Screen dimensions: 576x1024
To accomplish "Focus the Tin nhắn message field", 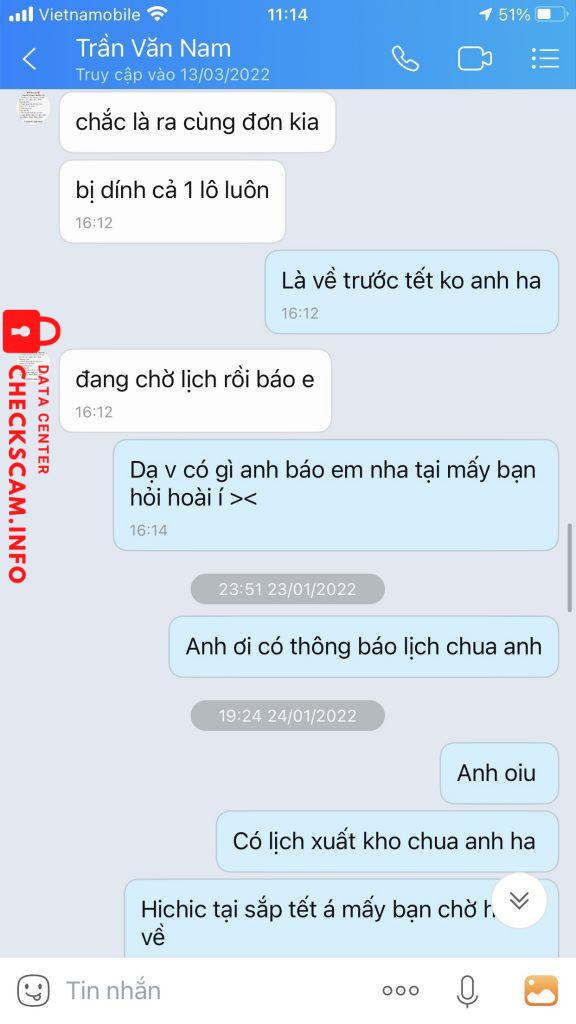I will coord(216,991).
